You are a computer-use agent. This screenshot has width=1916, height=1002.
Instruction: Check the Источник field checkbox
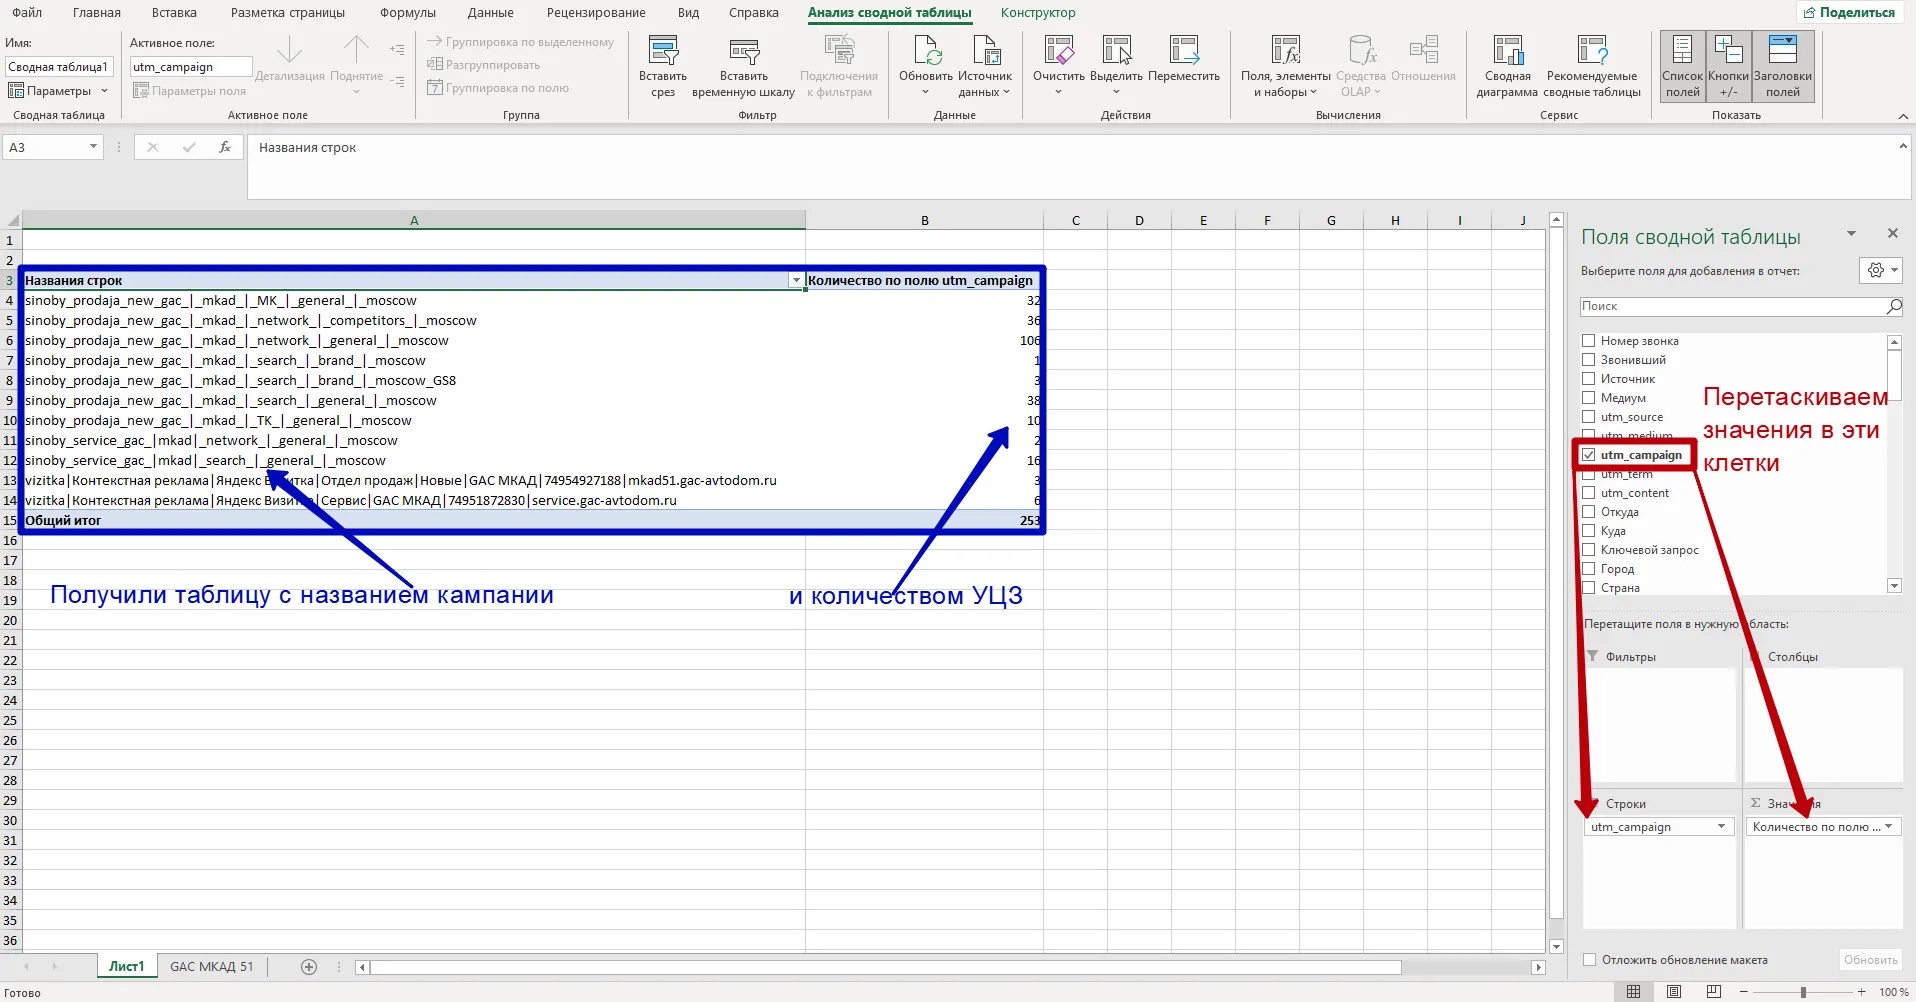coord(1588,379)
